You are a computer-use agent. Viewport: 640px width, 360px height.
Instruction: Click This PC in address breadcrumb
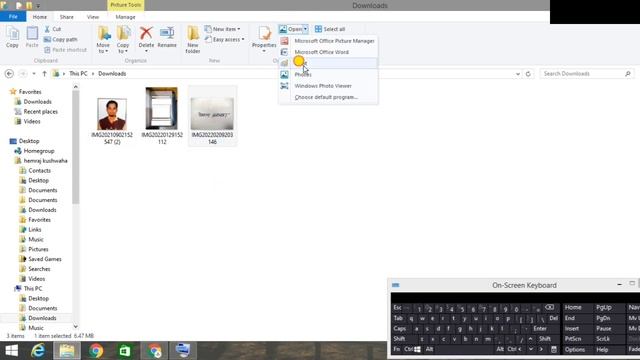click(x=78, y=74)
